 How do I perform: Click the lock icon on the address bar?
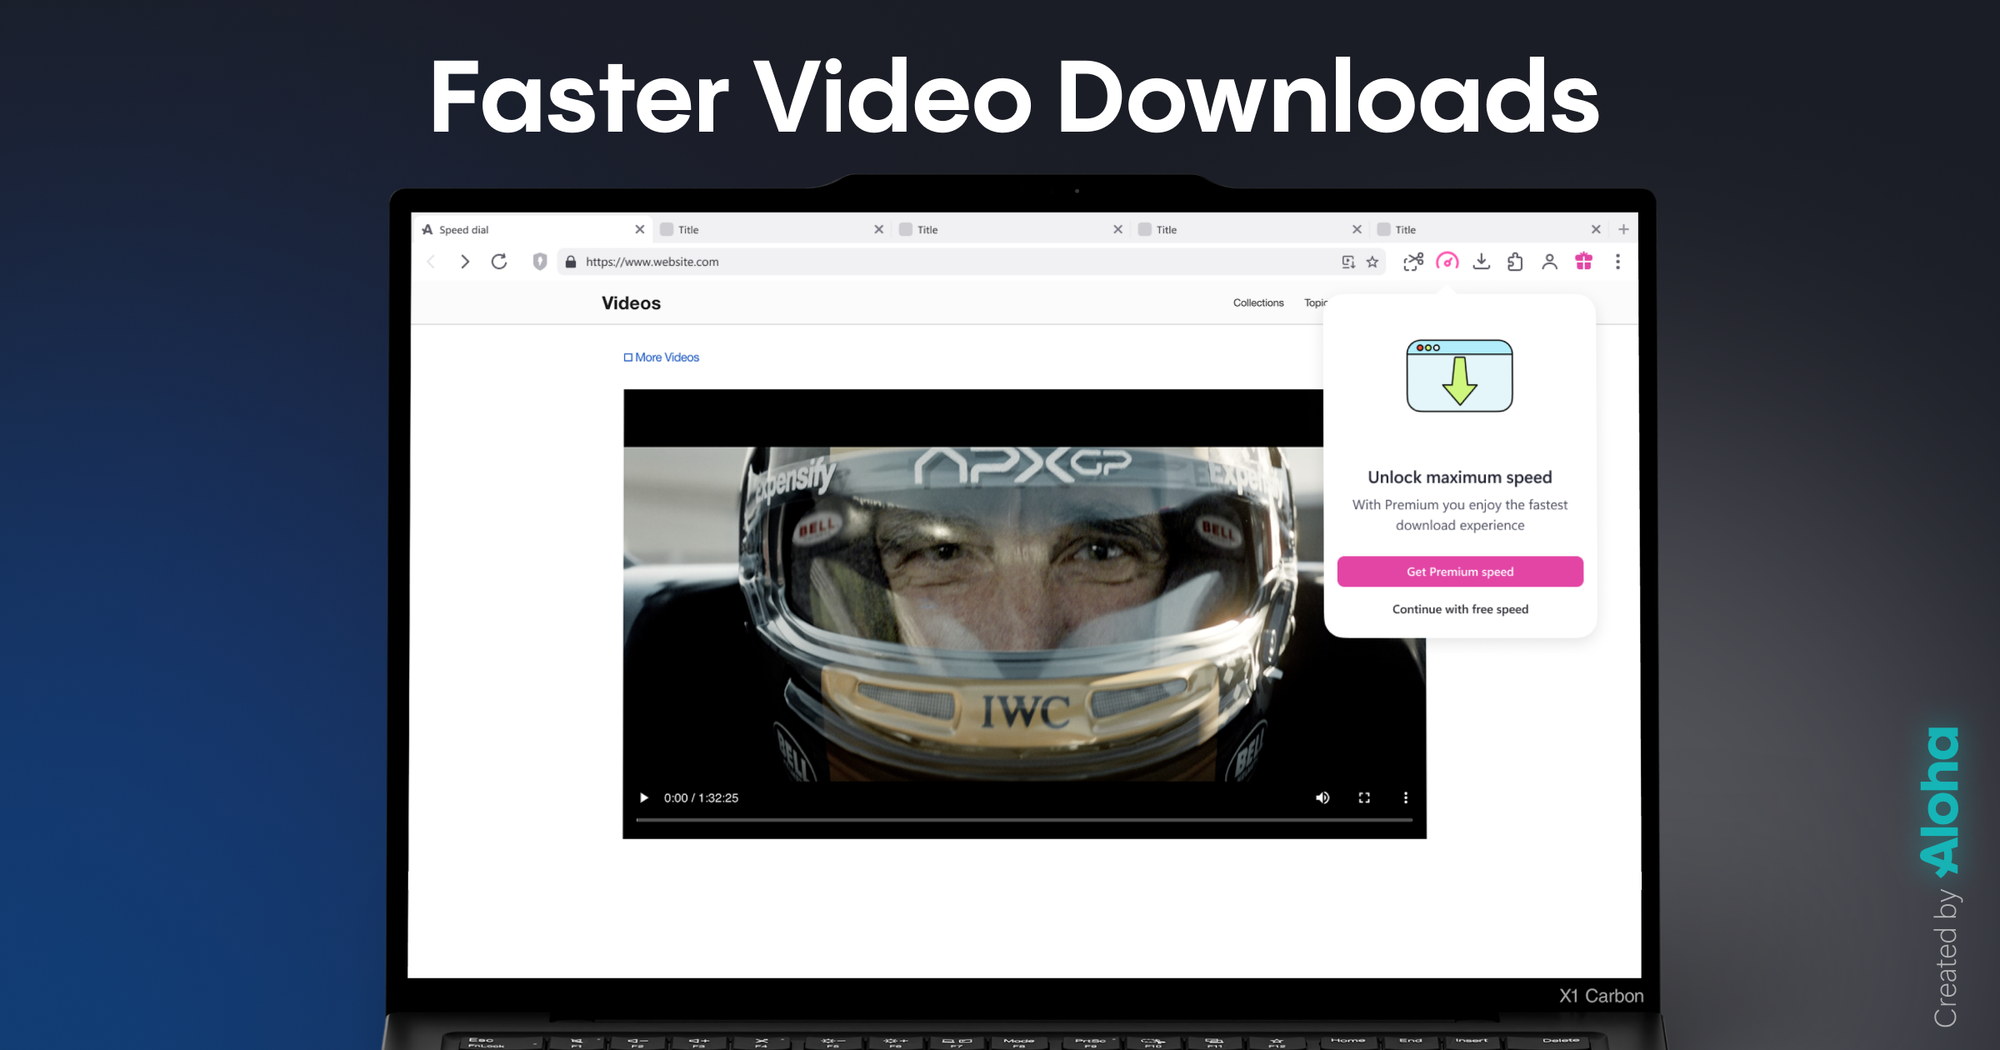570,261
